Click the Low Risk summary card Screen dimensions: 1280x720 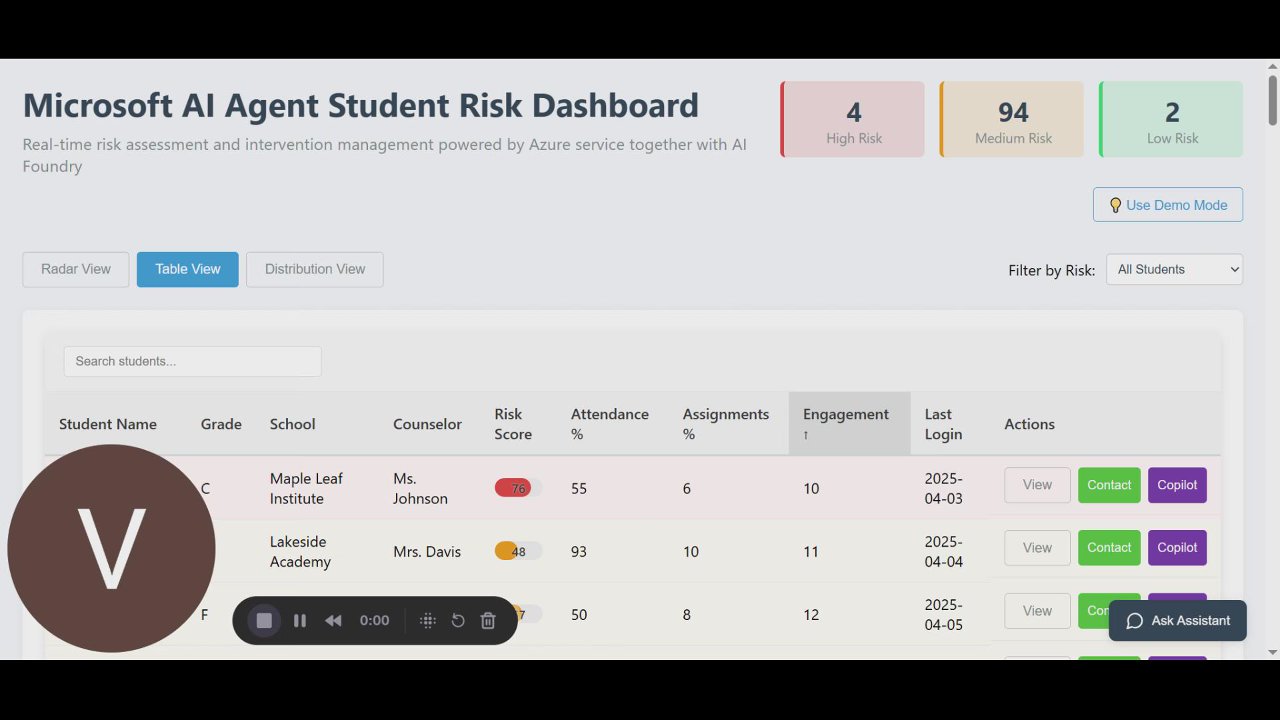point(1171,119)
